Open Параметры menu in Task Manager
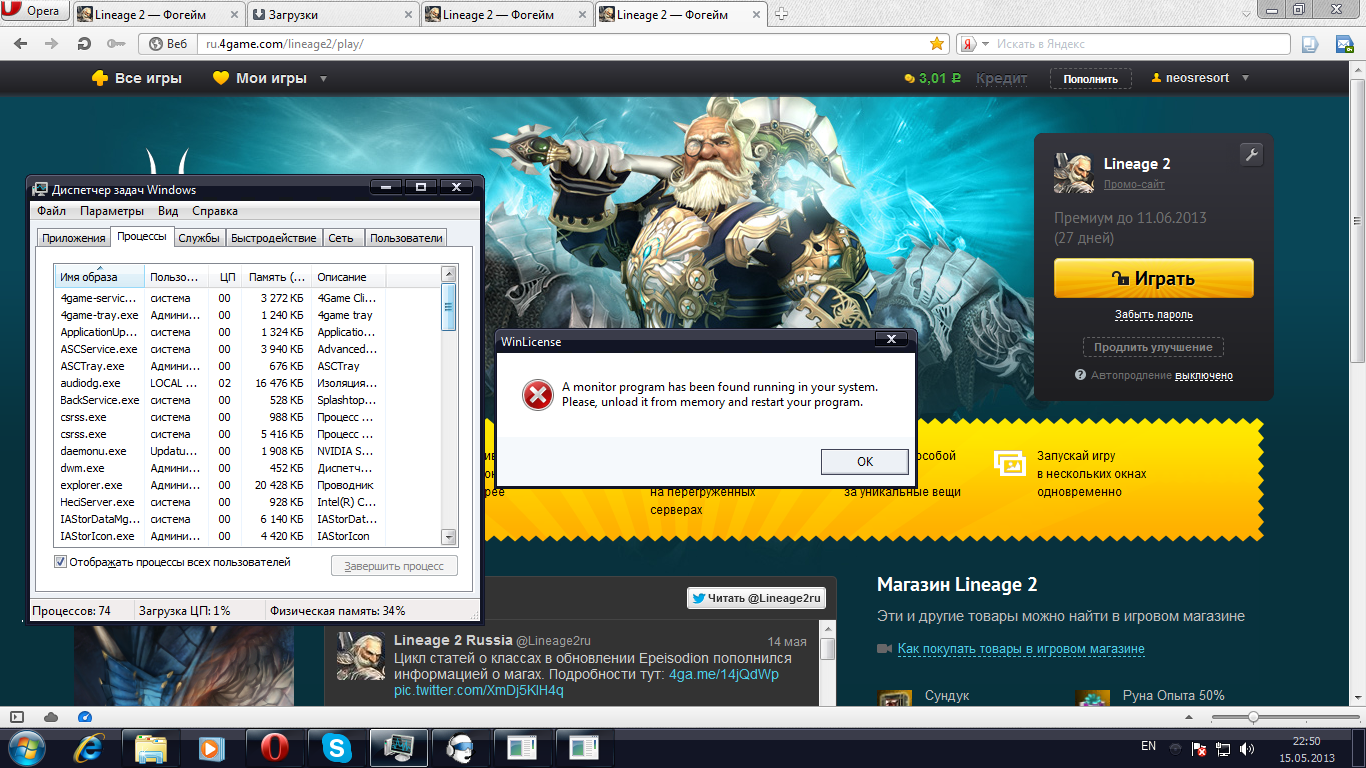 [112, 211]
